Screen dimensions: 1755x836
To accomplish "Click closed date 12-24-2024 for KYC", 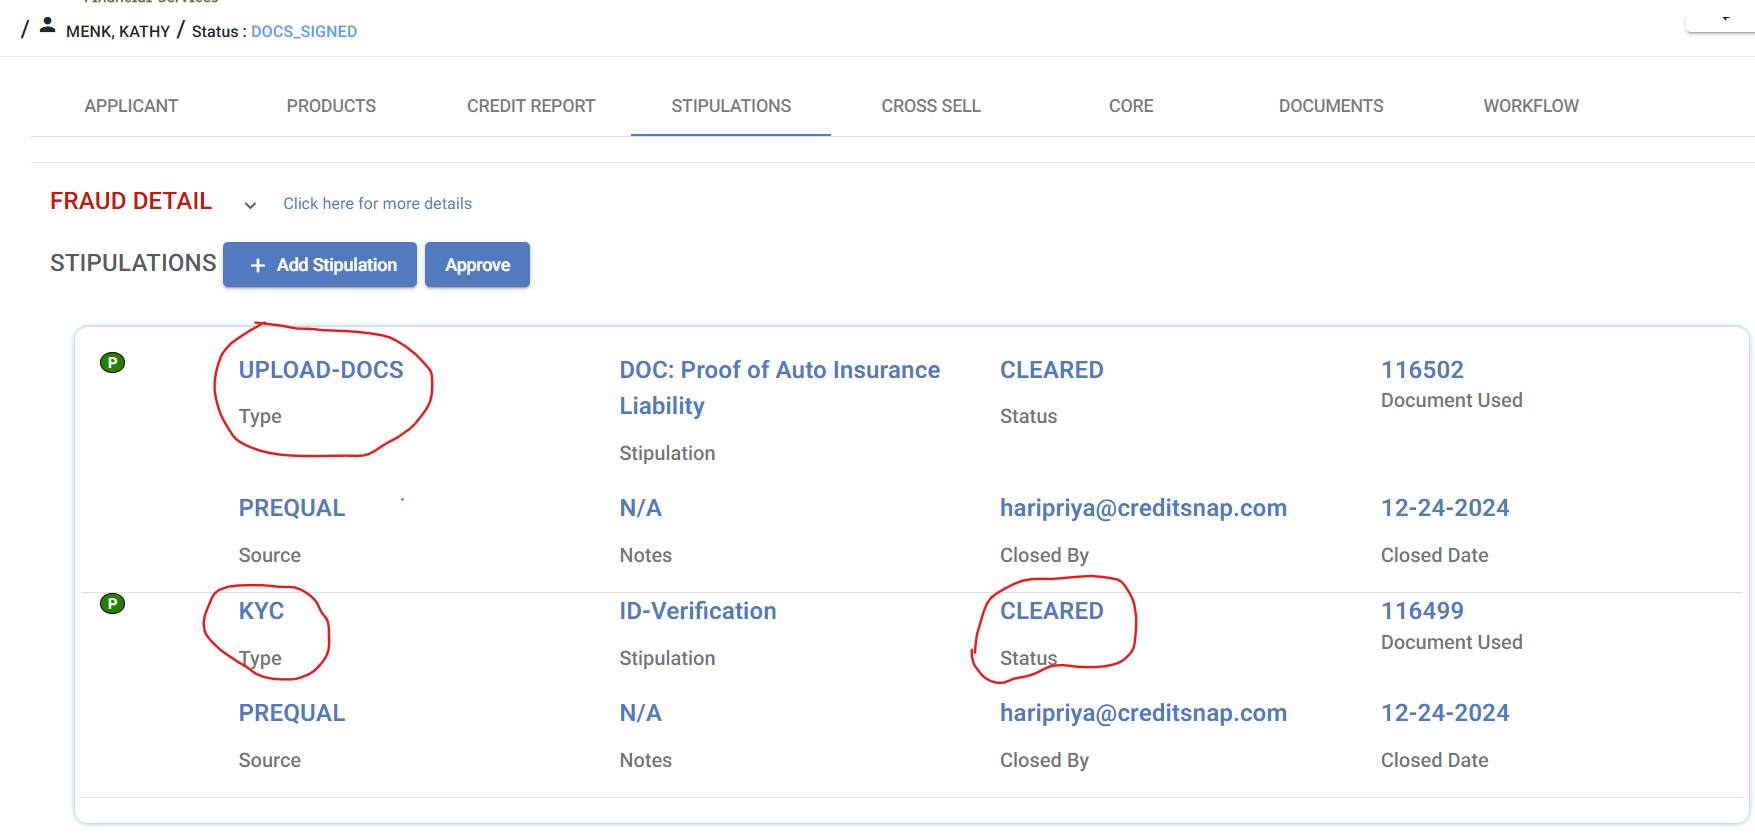I will [x=1445, y=713].
